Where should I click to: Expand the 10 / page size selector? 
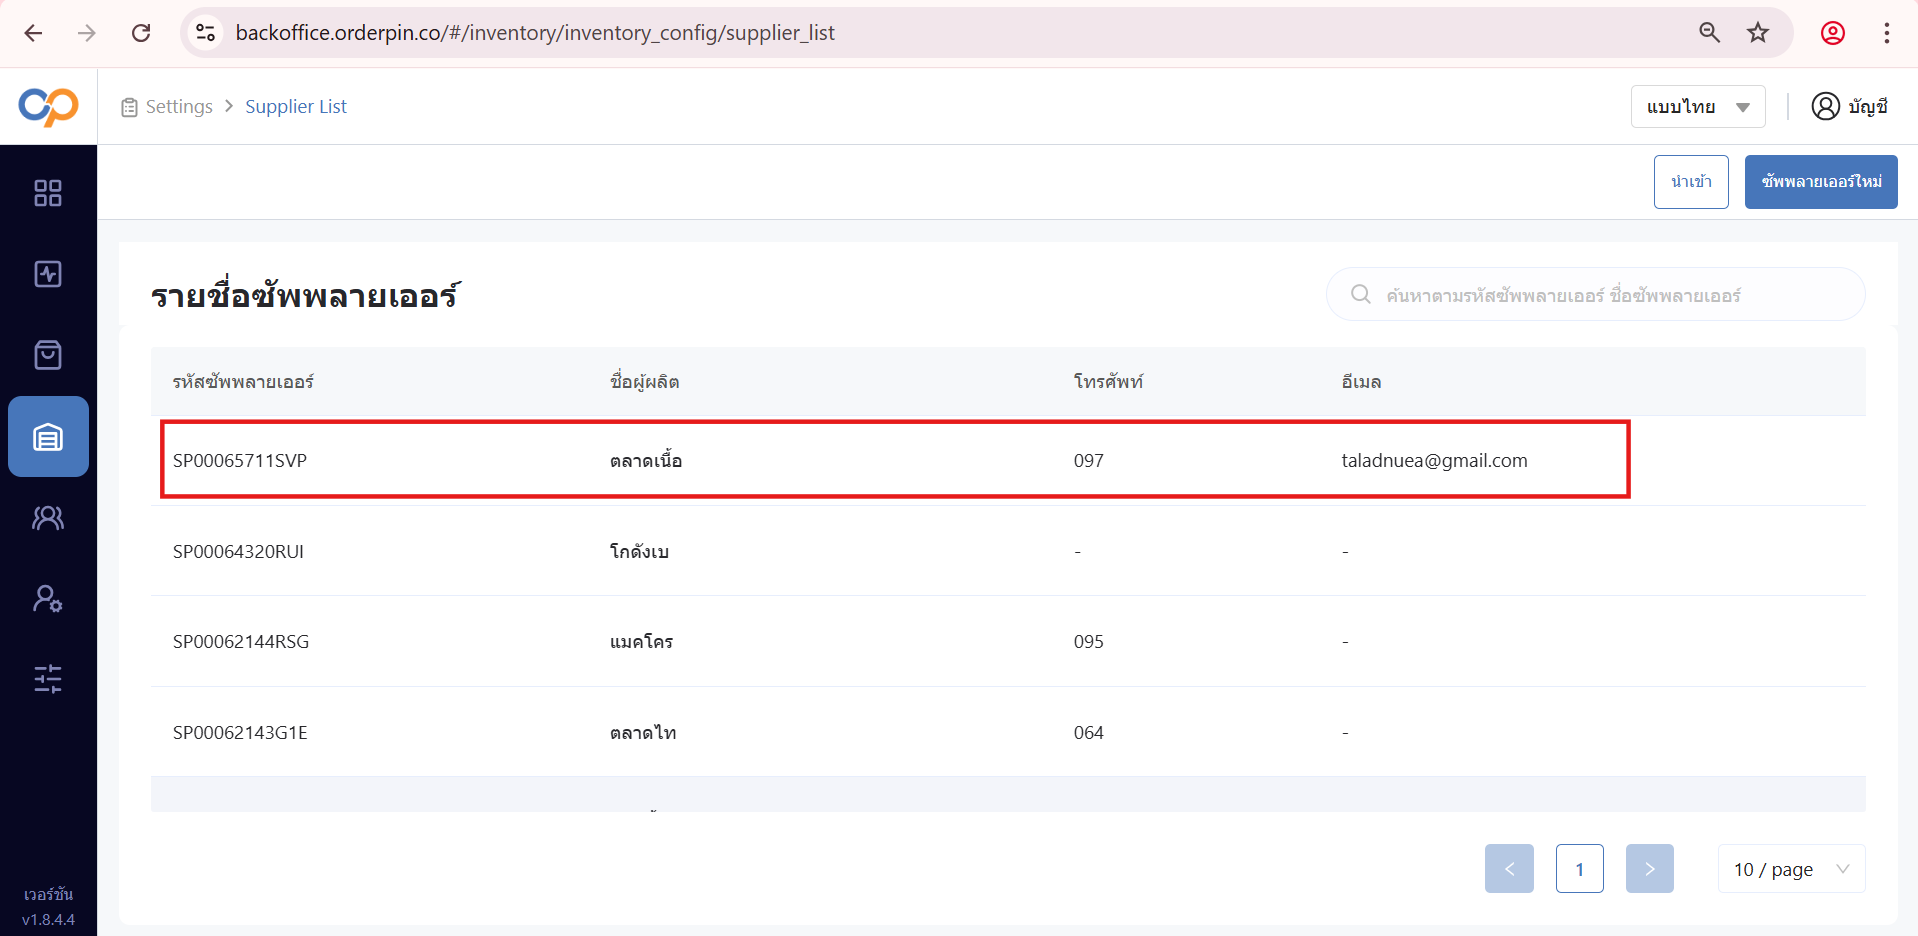coord(1791,869)
